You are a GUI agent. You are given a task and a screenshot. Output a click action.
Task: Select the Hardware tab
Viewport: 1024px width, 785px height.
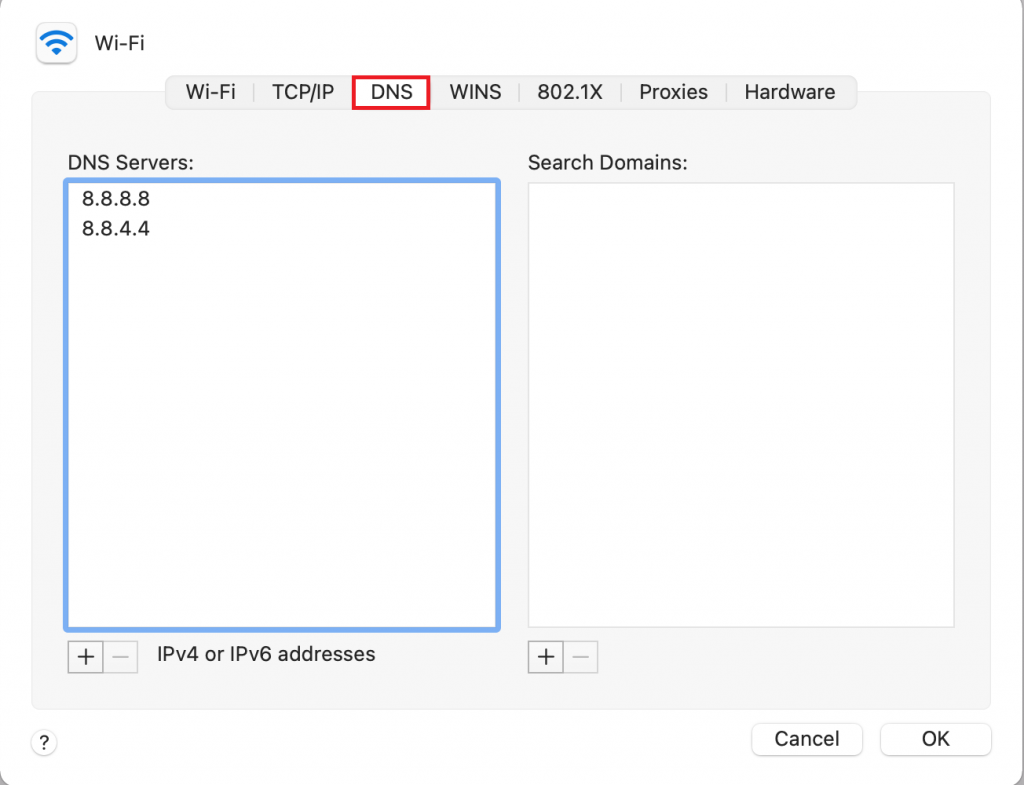point(789,92)
